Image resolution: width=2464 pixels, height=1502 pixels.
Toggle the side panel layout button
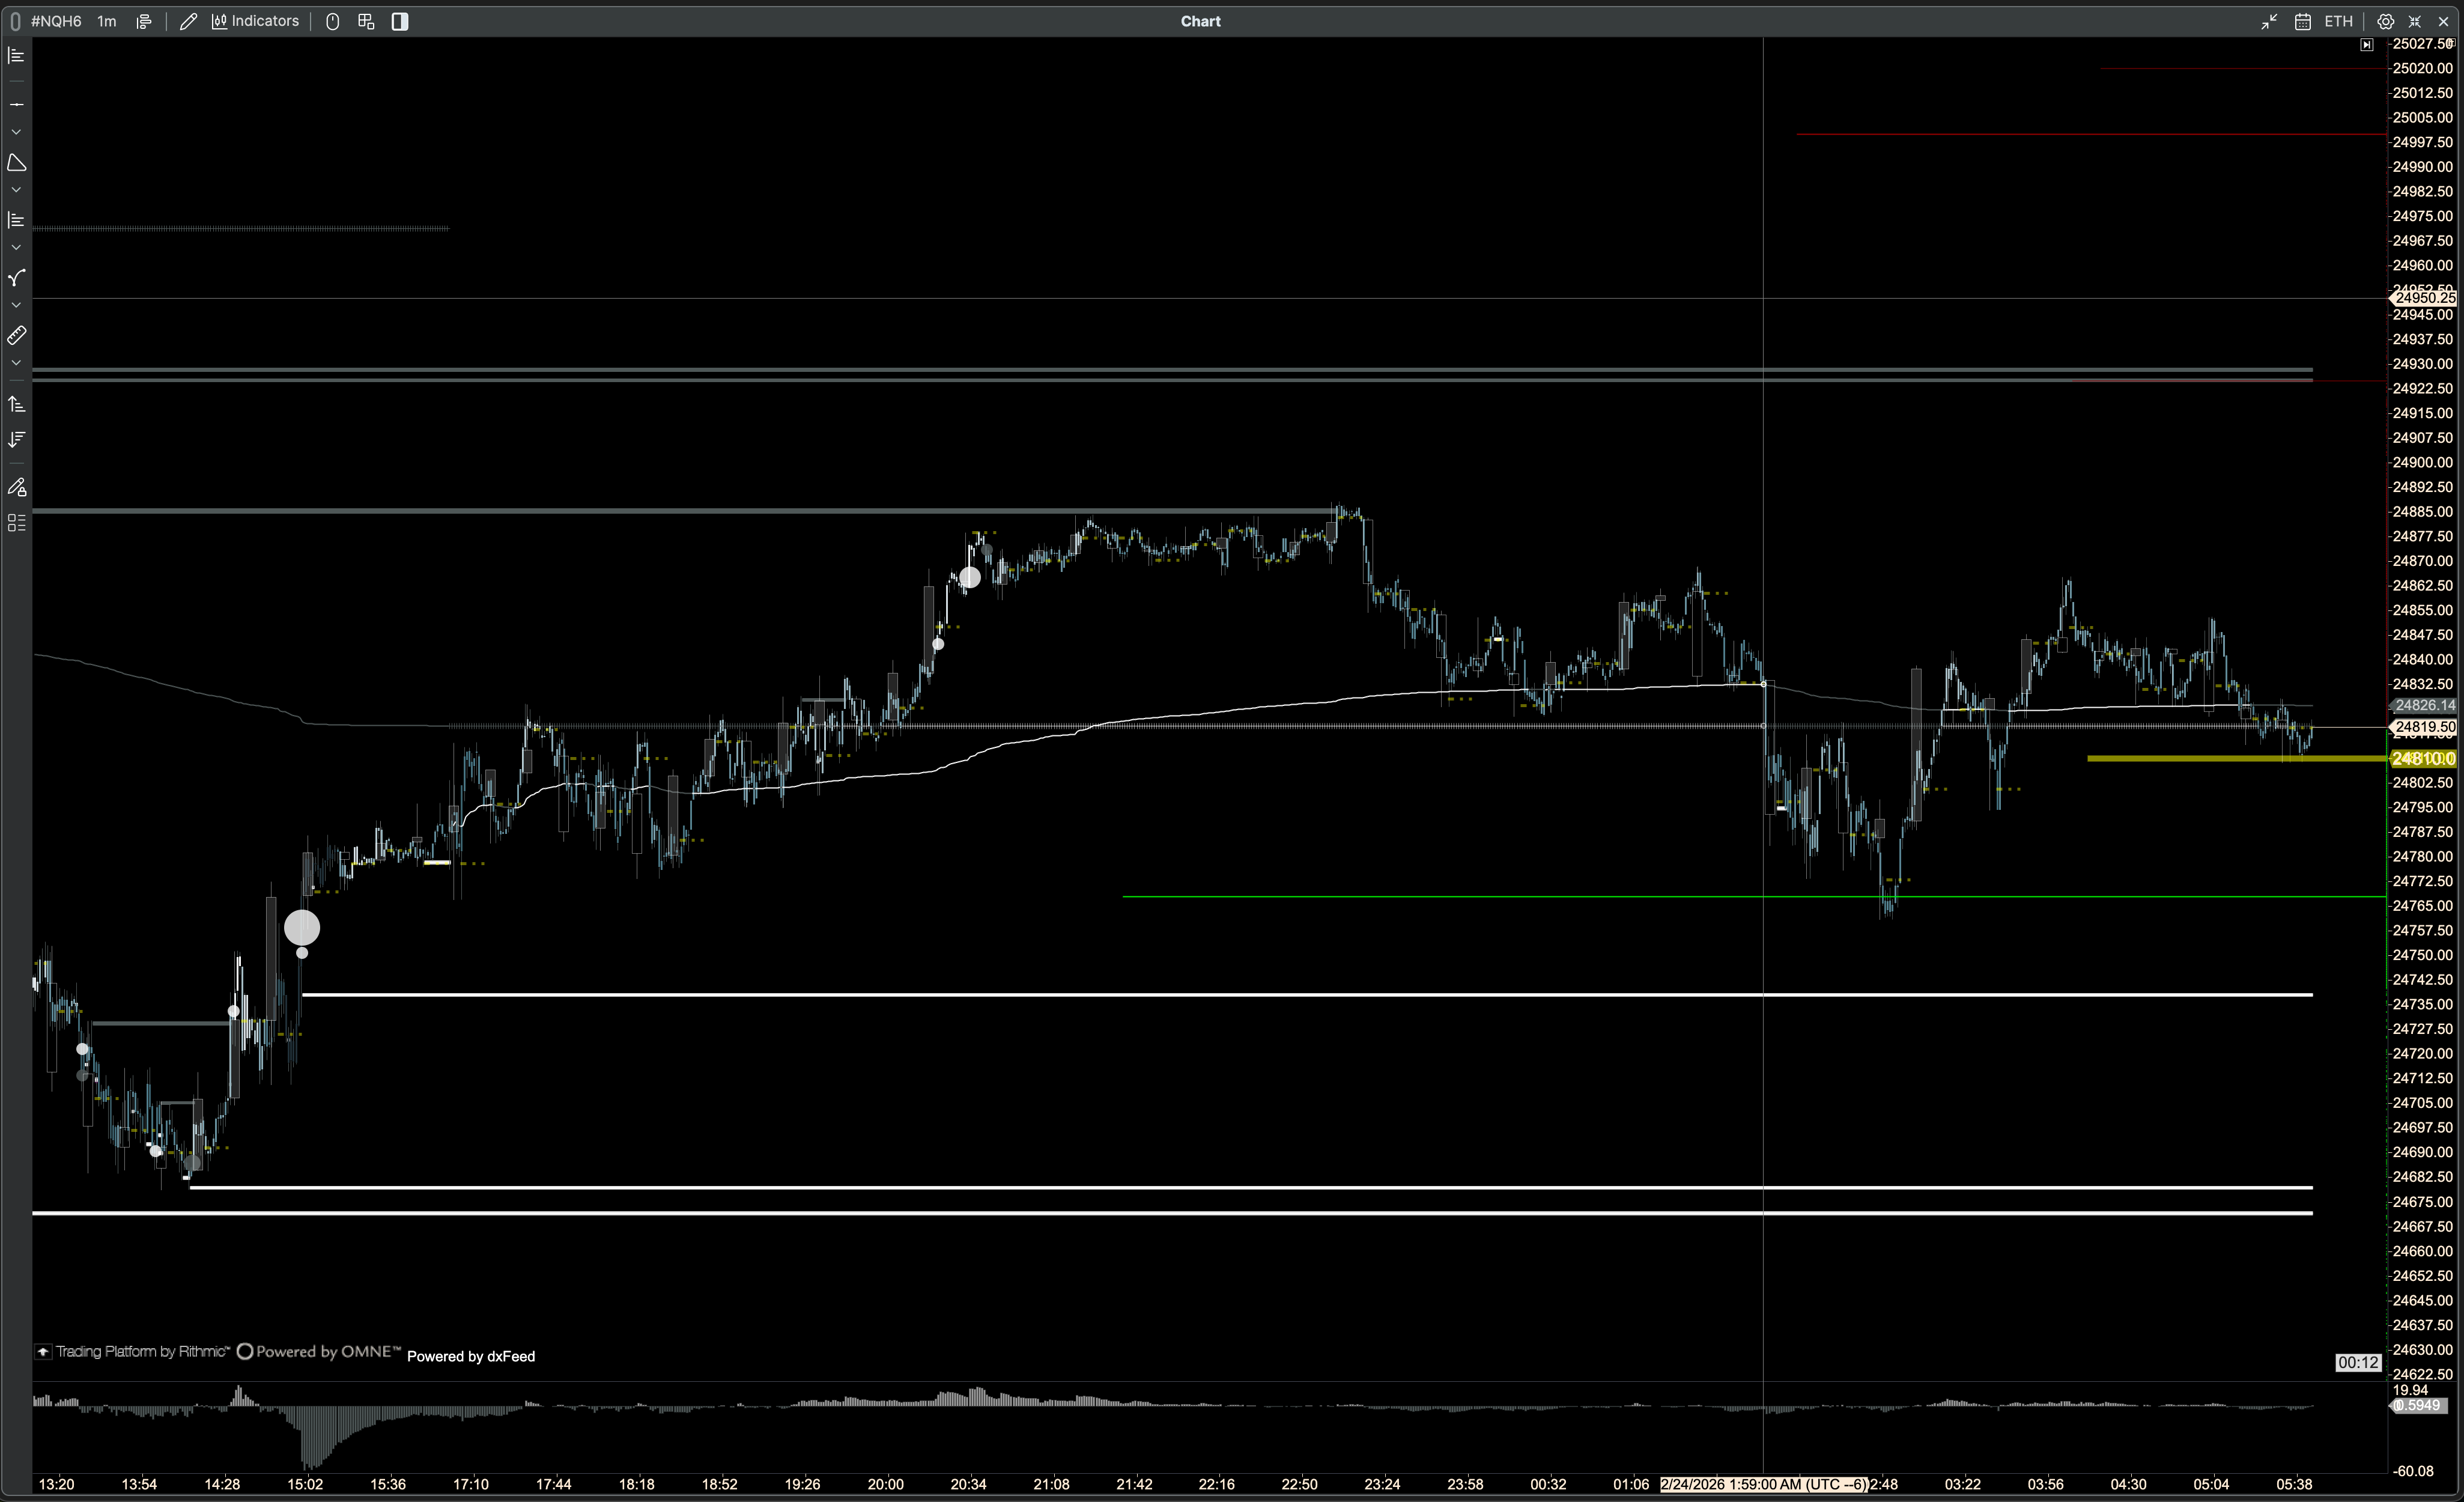point(400,21)
